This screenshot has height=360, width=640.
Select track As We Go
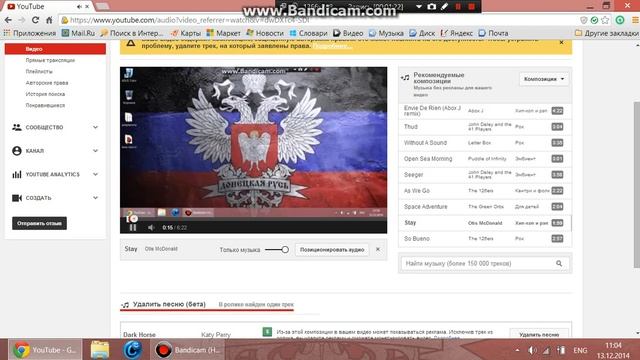(485, 191)
